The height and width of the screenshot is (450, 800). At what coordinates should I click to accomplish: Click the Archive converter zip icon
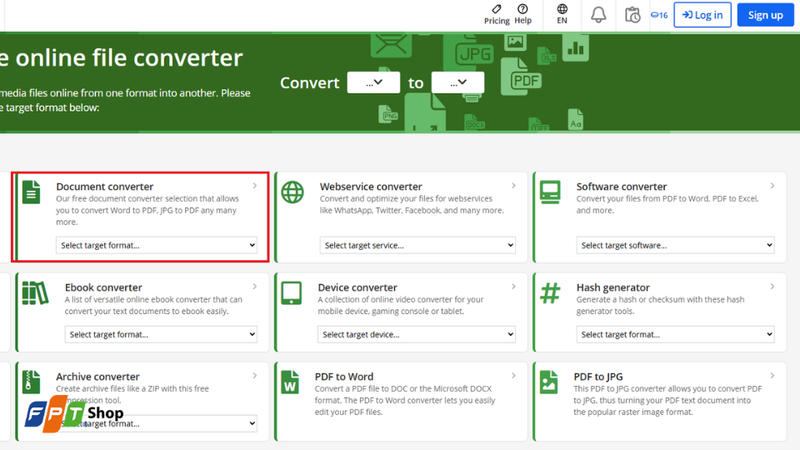pos(31,382)
